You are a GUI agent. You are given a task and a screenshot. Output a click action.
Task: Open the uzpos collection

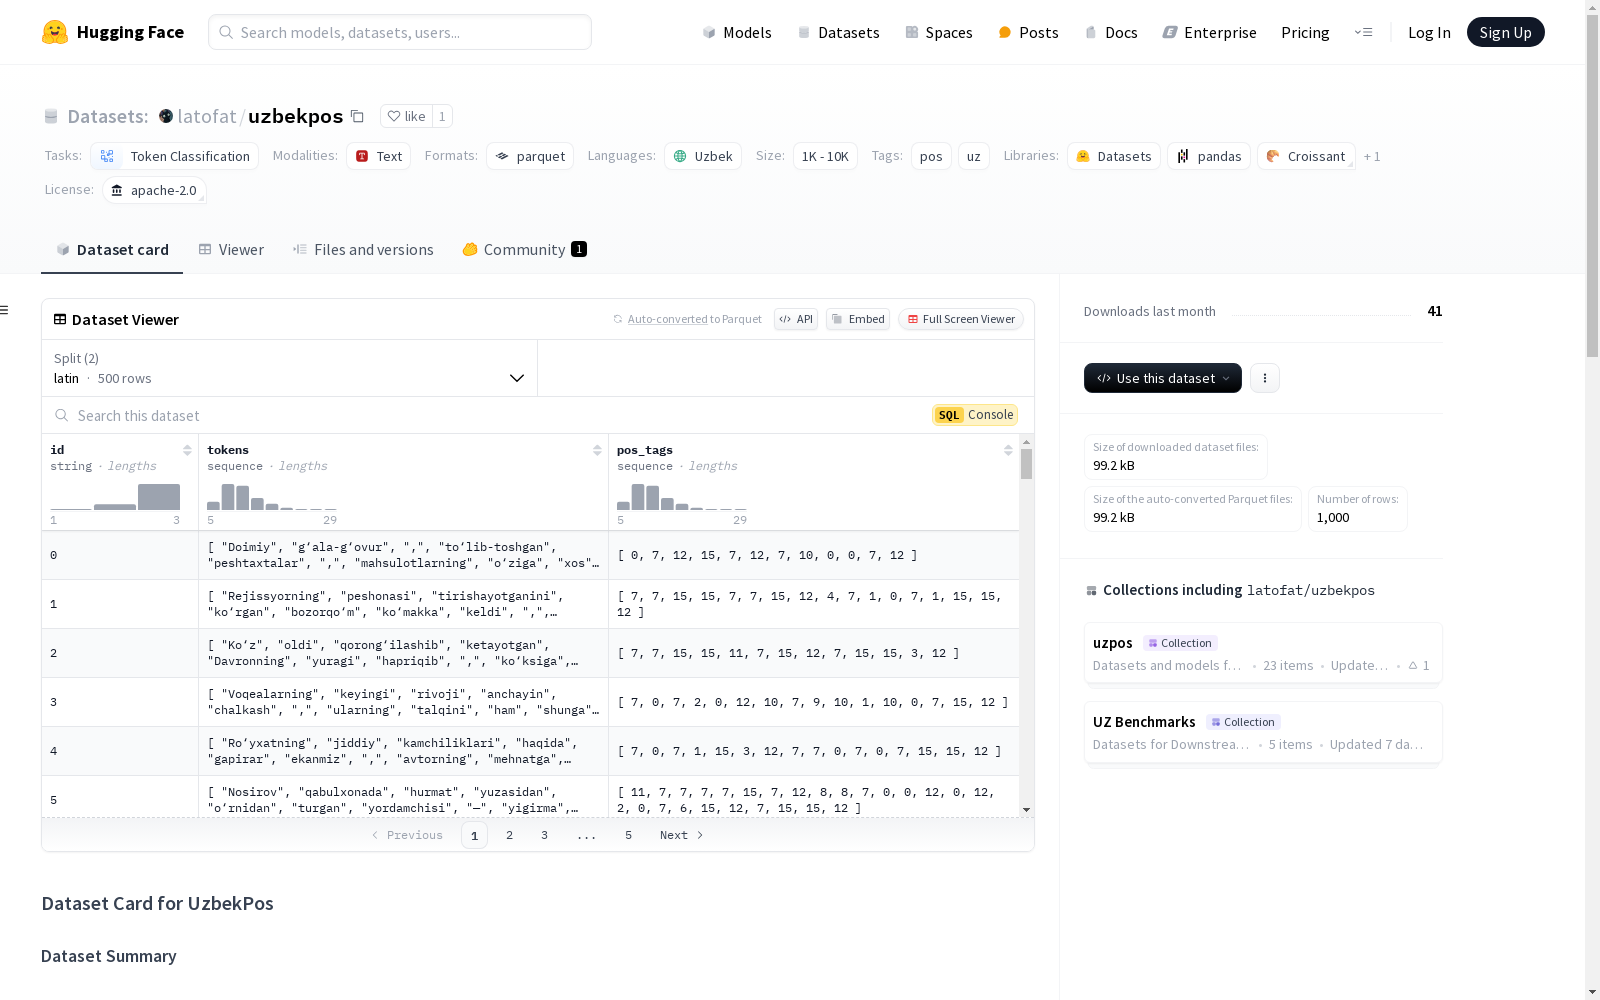1263,654
